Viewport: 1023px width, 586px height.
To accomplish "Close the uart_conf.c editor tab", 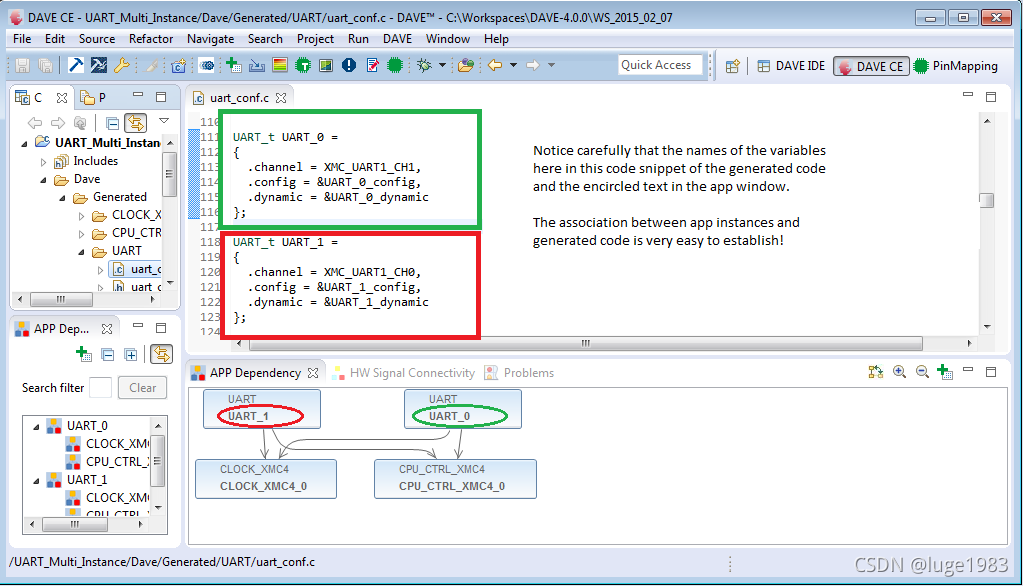I will point(281,98).
